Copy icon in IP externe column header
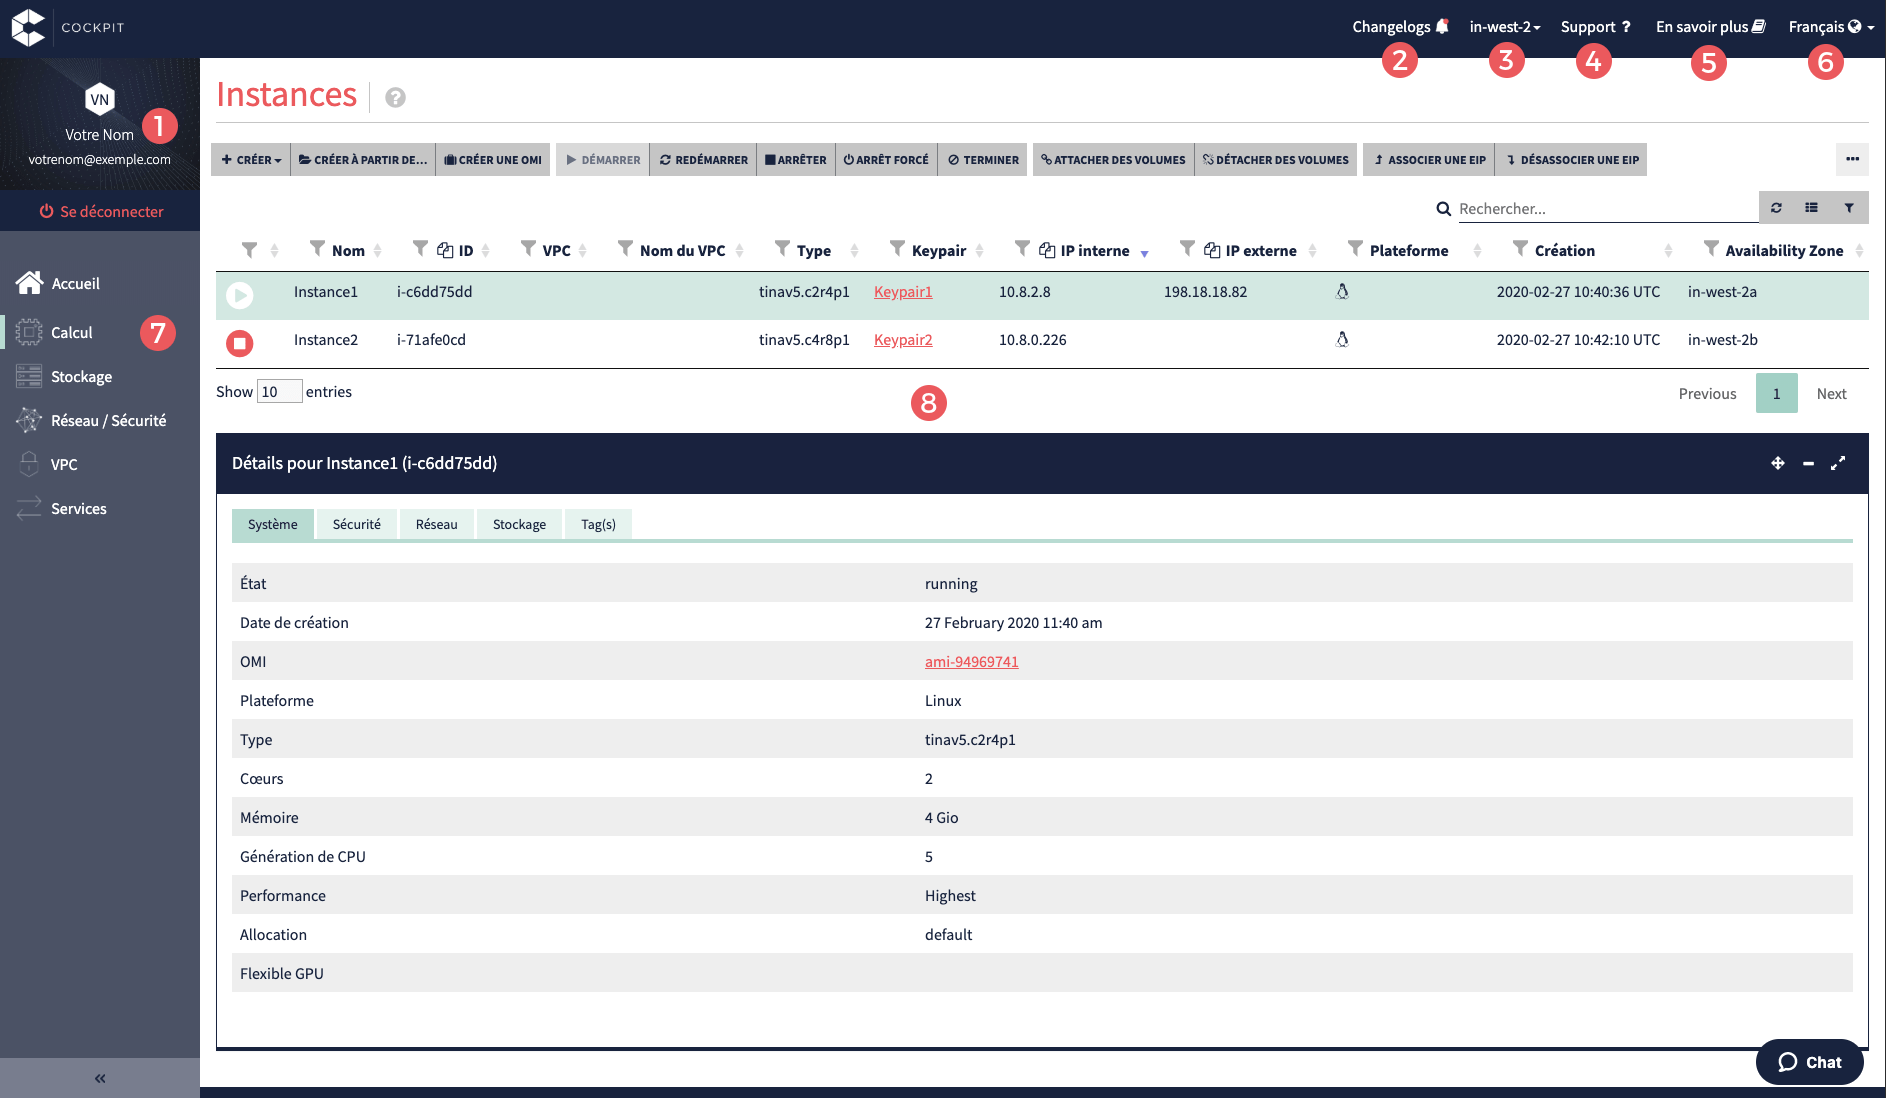Viewport: 1886px width, 1098px height. coord(1212,250)
